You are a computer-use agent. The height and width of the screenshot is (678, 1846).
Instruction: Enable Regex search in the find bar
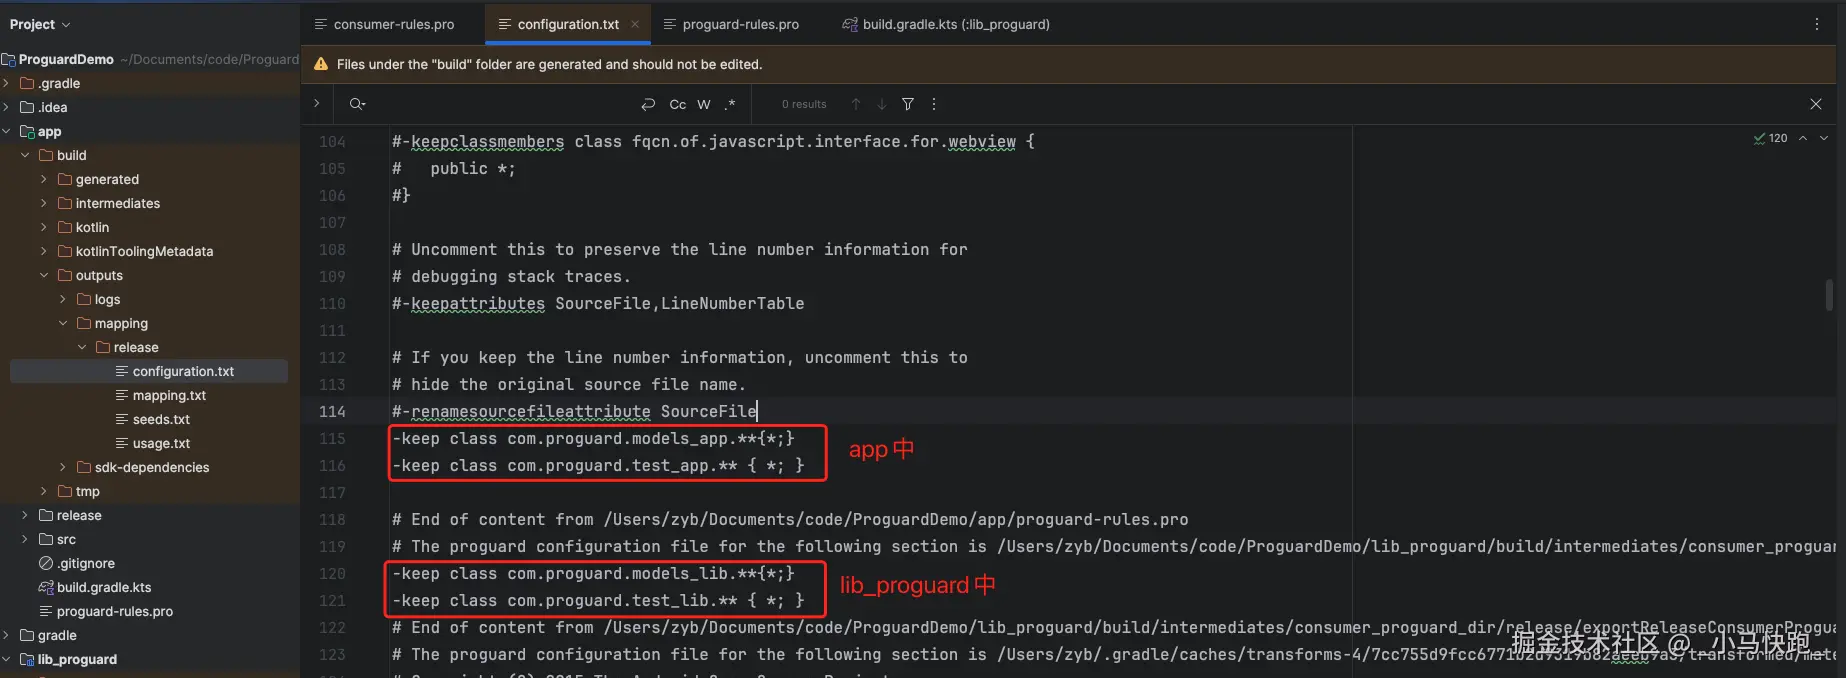point(730,104)
